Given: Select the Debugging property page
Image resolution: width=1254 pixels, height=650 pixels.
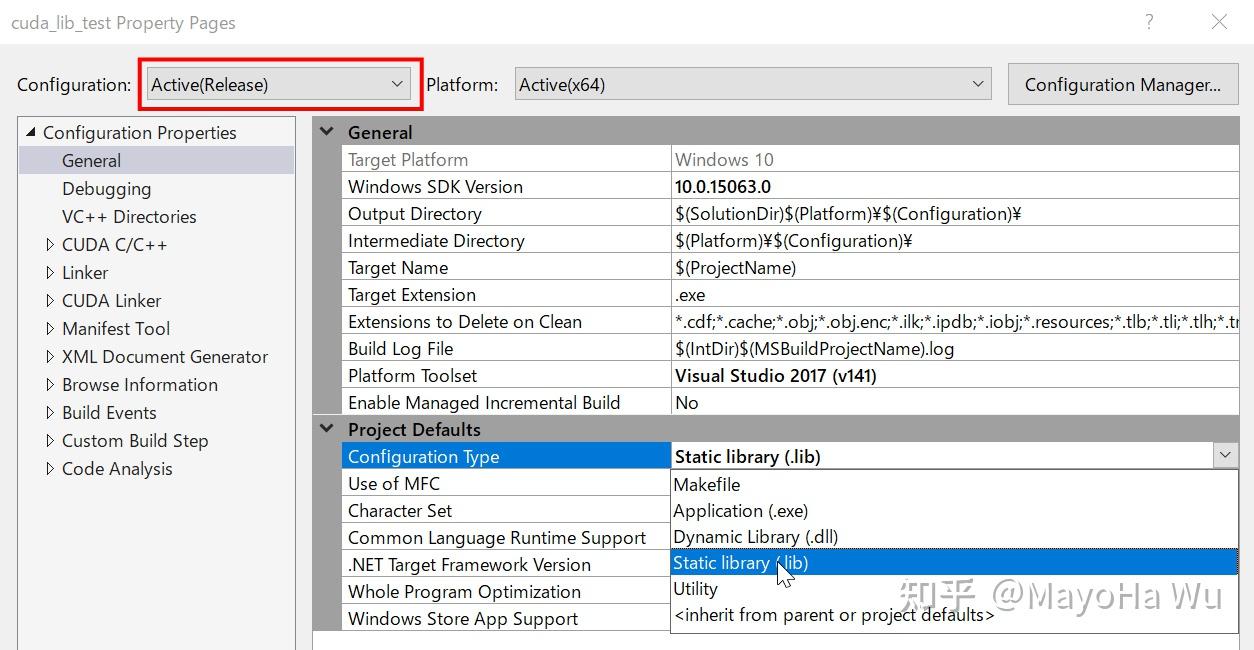Looking at the screenshot, I should [x=106, y=188].
